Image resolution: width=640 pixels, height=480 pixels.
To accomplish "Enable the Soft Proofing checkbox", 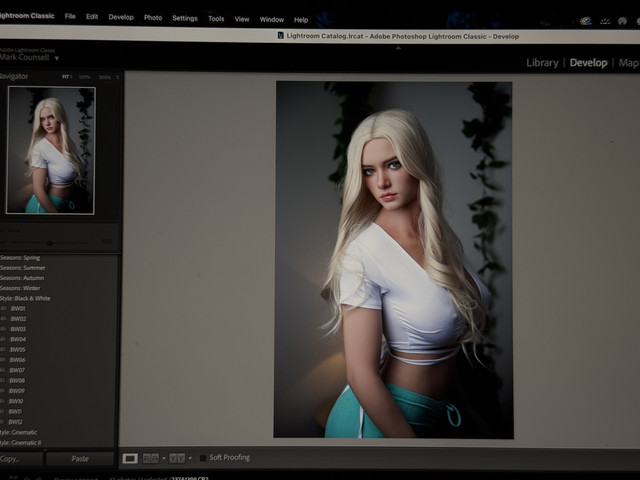I will point(203,458).
